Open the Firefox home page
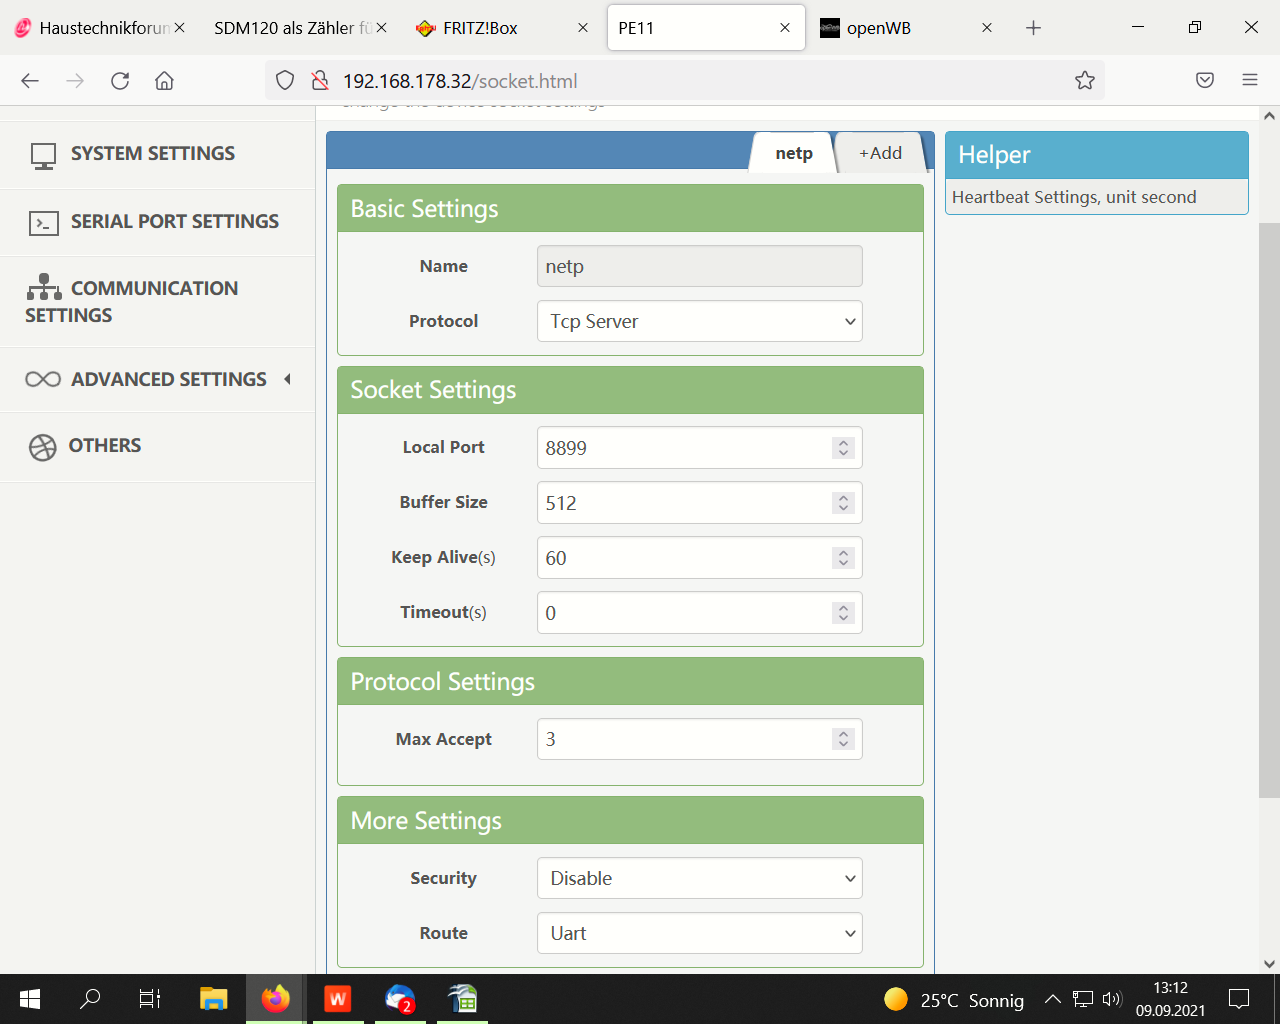The width and height of the screenshot is (1280, 1024). click(165, 81)
